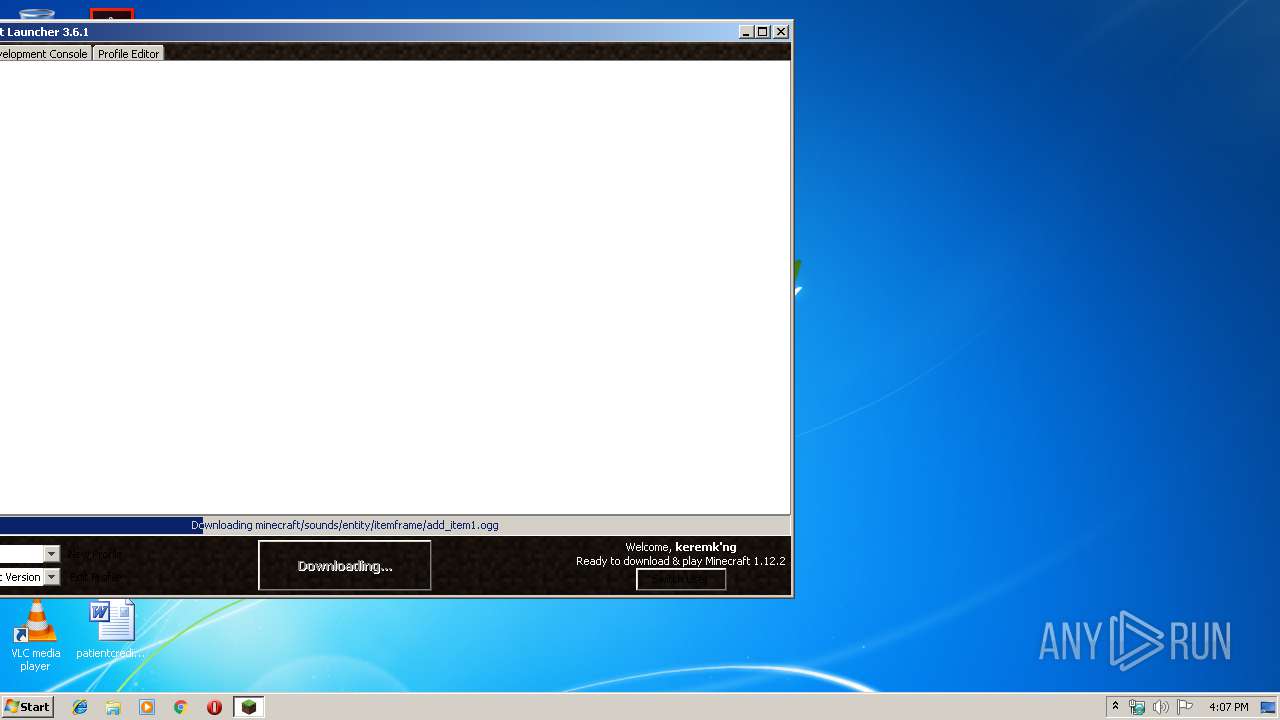Click the Switch User button
This screenshot has width=1280, height=720.
click(681, 579)
